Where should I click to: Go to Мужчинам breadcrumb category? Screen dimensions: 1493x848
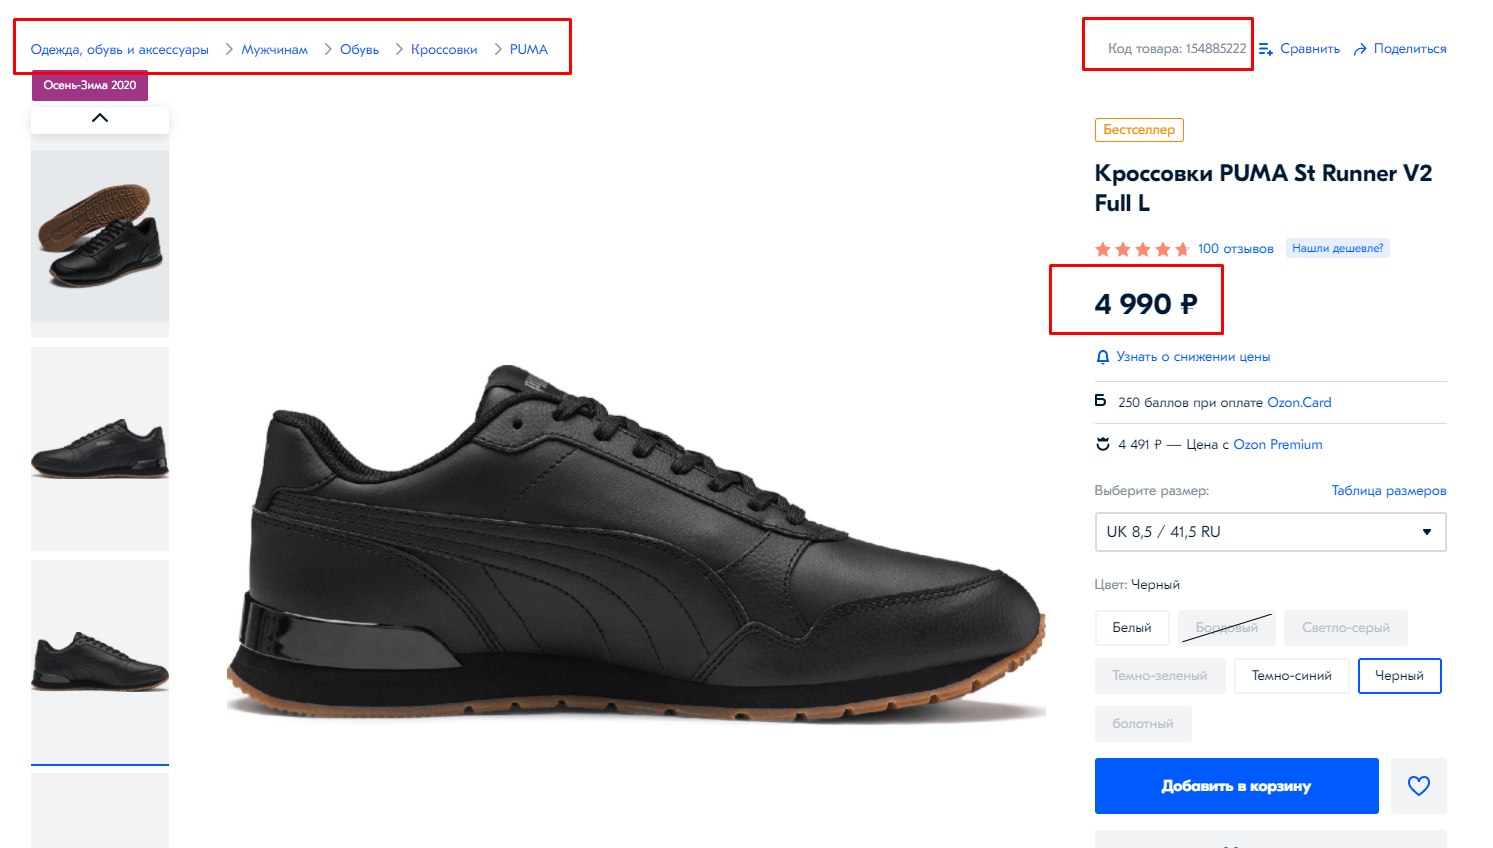(x=274, y=50)
